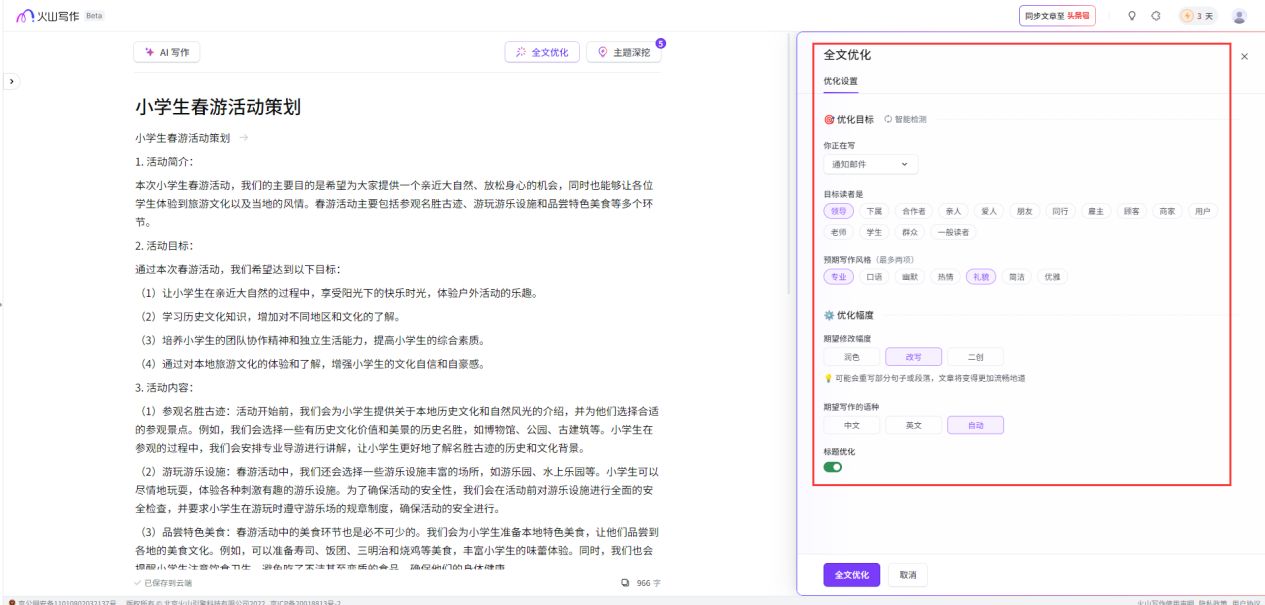Screen dimensions: 1265x605
Task: Select 同行 reader tag
Action: click(1060, 211)
